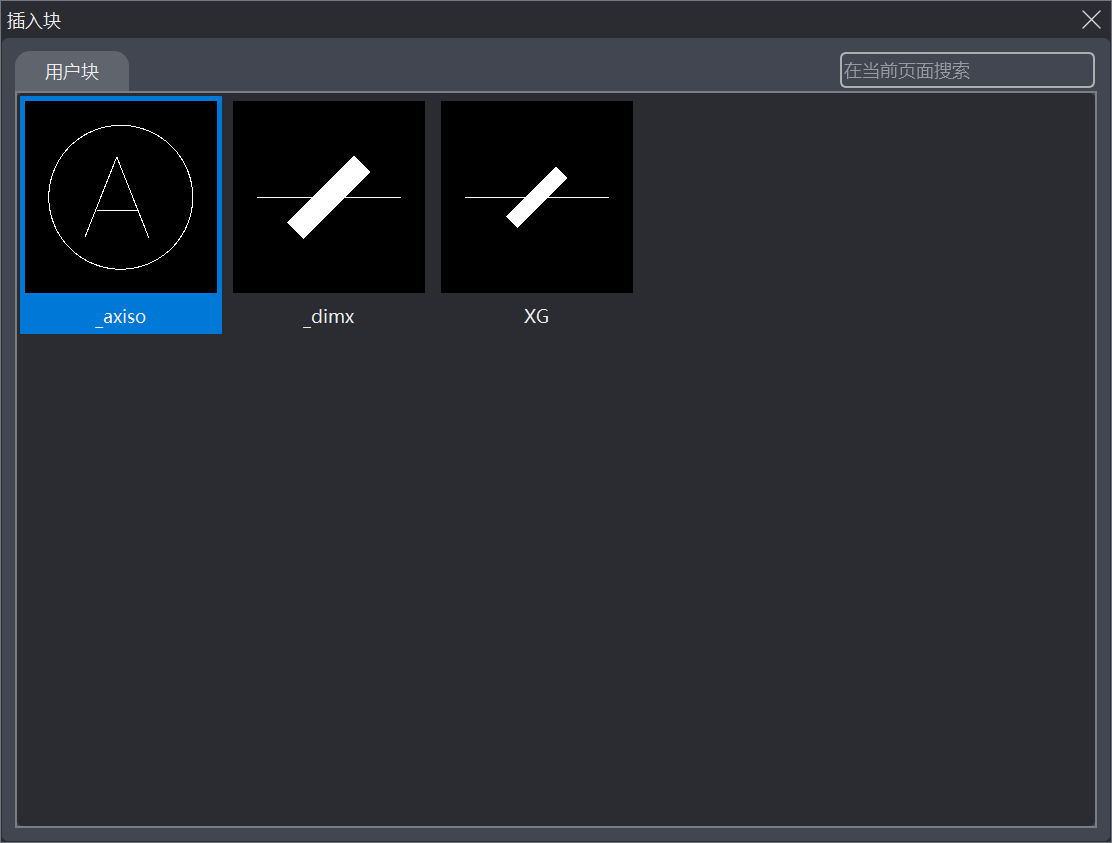Switch to the 用户块 tab
The image size is (1112, 843).
[x=72, y=72]
